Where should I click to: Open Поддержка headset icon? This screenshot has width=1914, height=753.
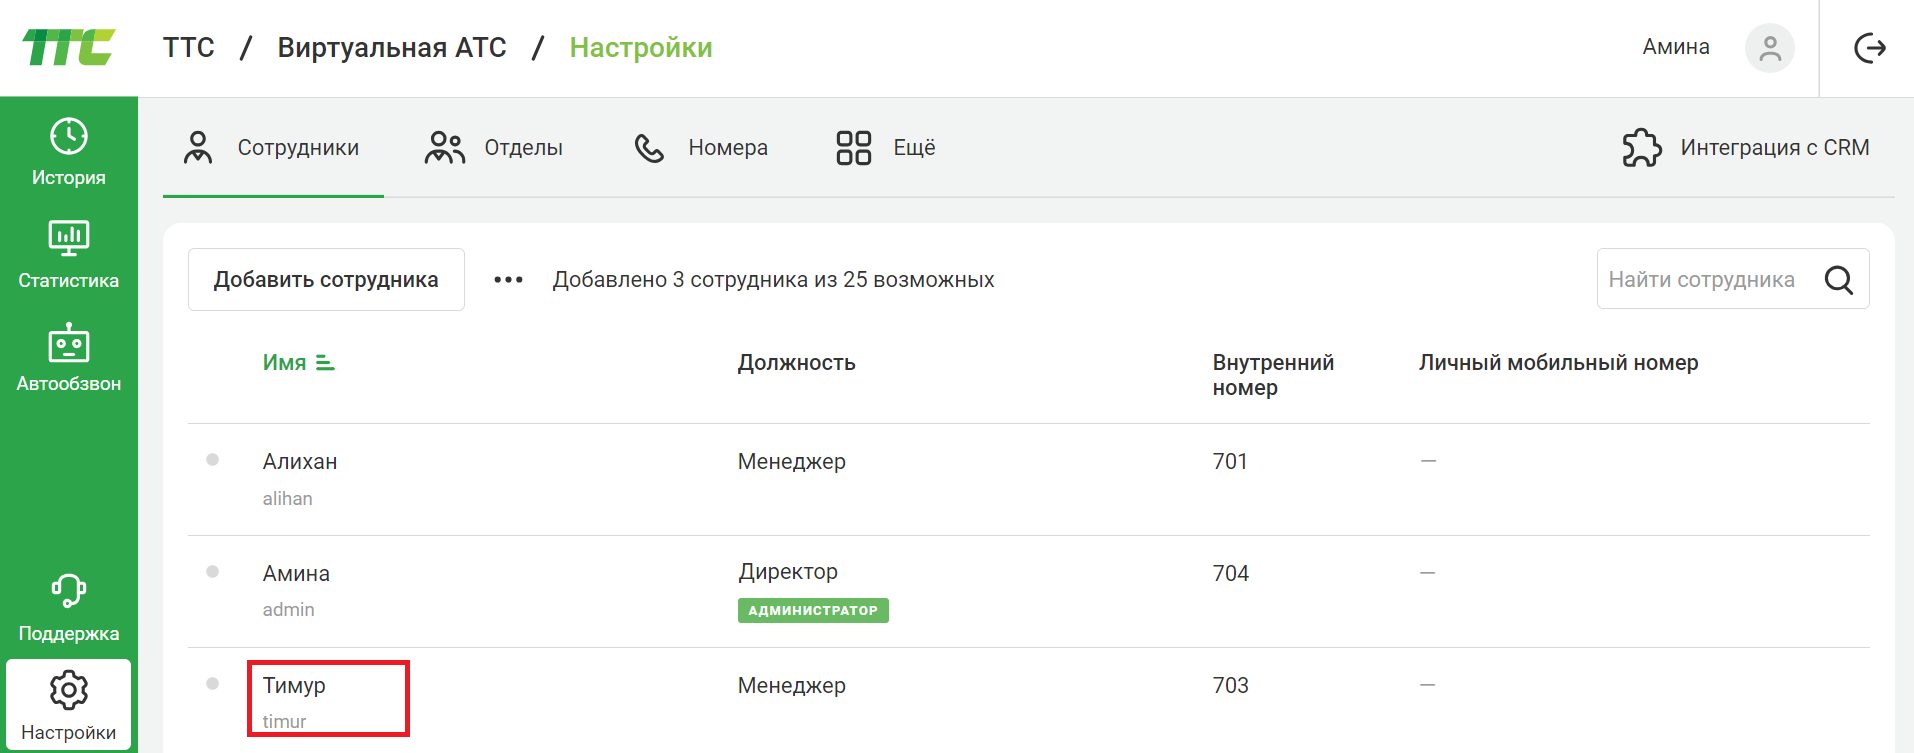pyautogui.click(x=69, y=590)
